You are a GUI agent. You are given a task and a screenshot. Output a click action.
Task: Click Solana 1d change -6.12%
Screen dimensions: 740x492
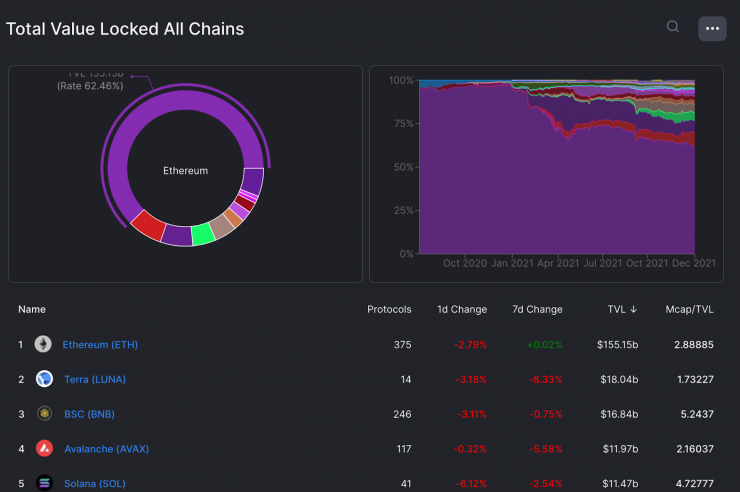pos(471,484)
